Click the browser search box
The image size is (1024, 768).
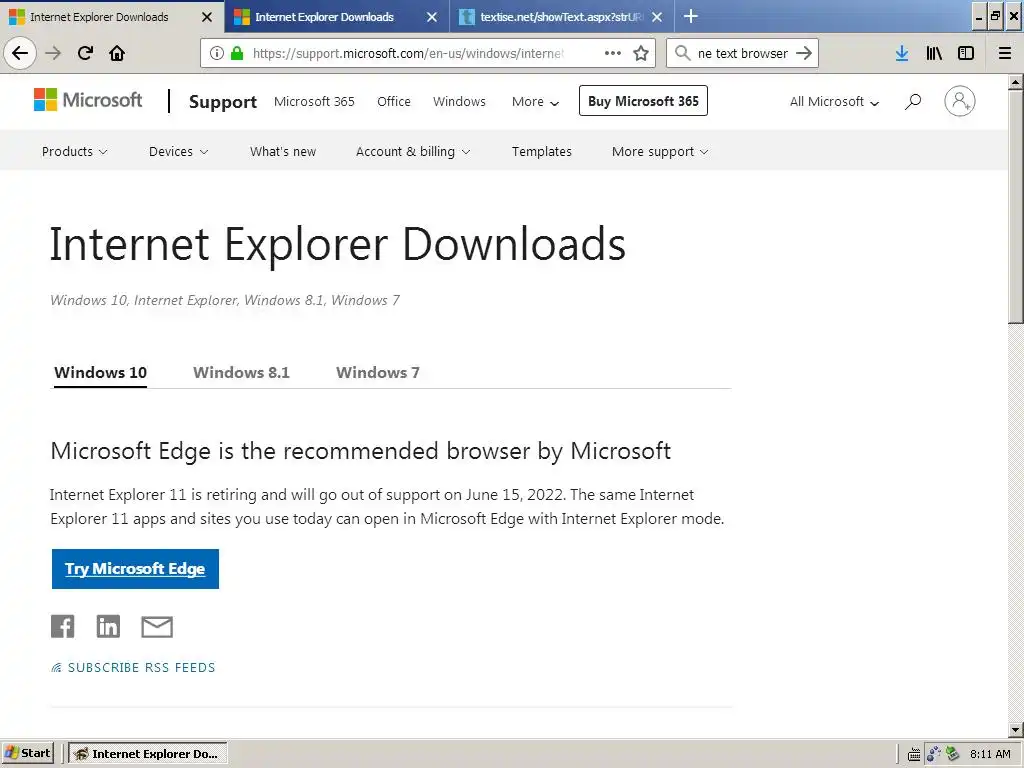click(x=741, y=53)
